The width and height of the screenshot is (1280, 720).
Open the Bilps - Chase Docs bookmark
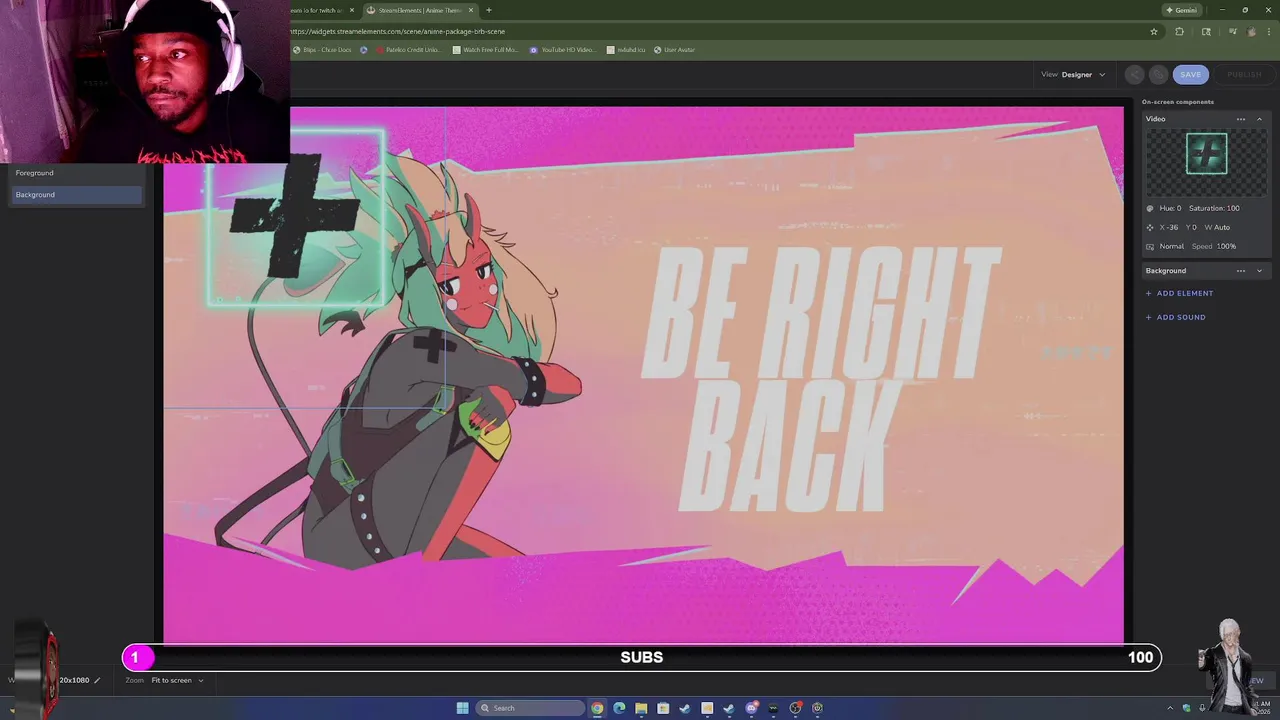[322, 50]
